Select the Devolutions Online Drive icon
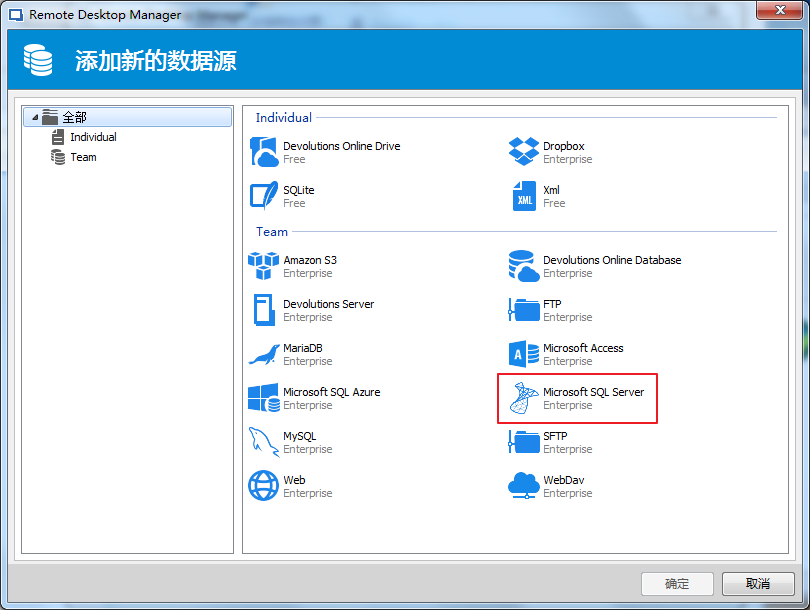810x610 pixels. click(x=264, y=152)
